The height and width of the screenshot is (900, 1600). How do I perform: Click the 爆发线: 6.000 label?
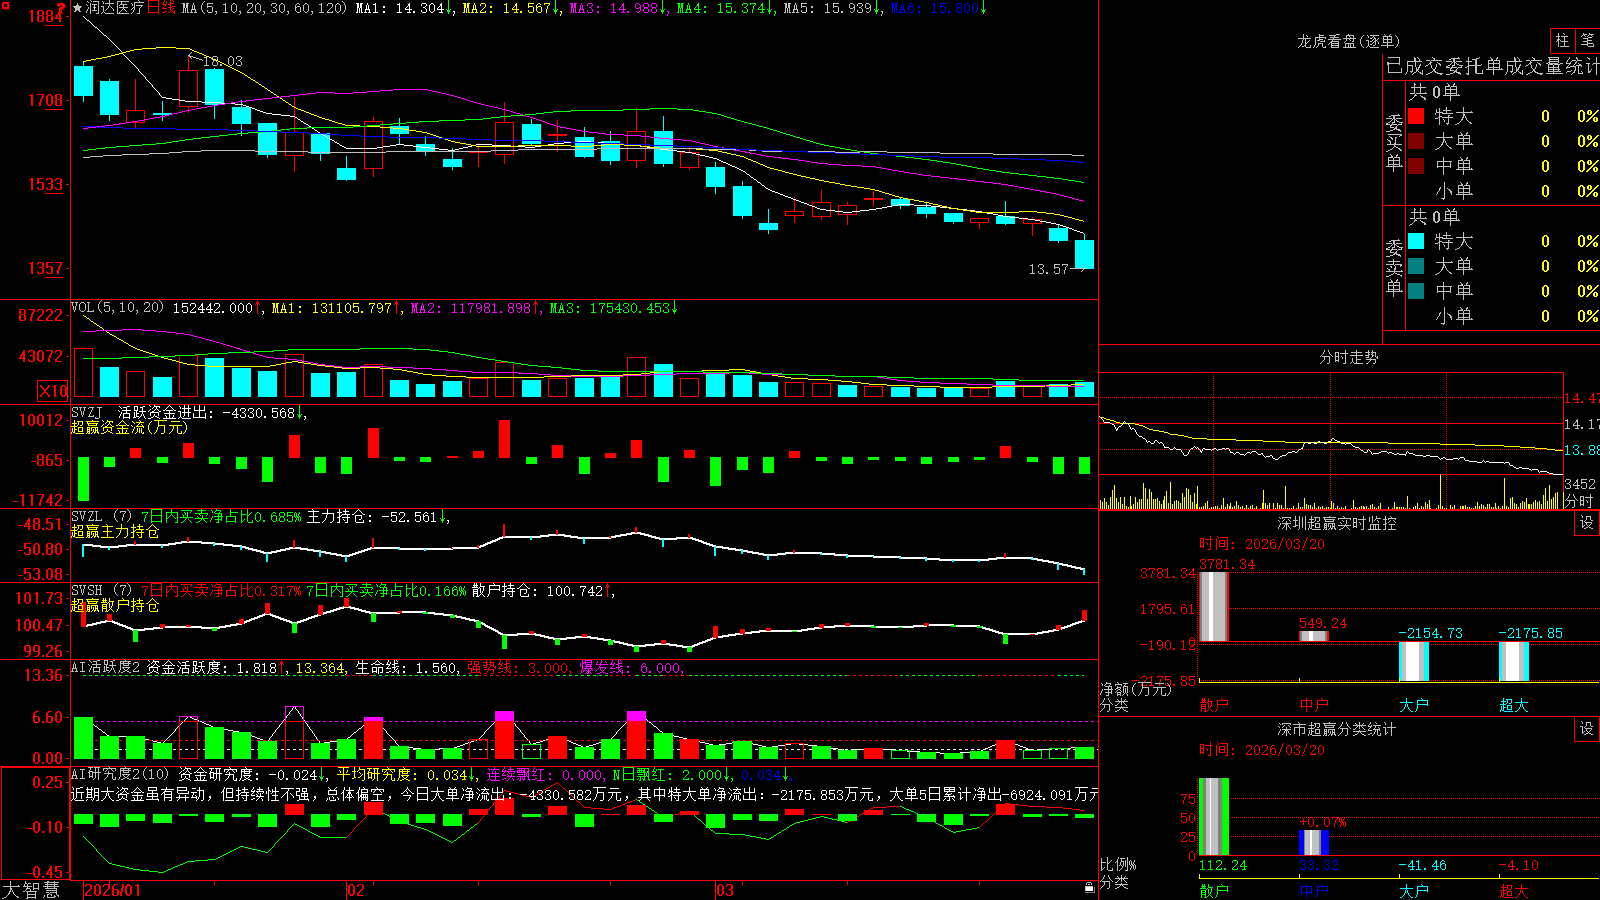pyautogui.click(x=630, y=667)
